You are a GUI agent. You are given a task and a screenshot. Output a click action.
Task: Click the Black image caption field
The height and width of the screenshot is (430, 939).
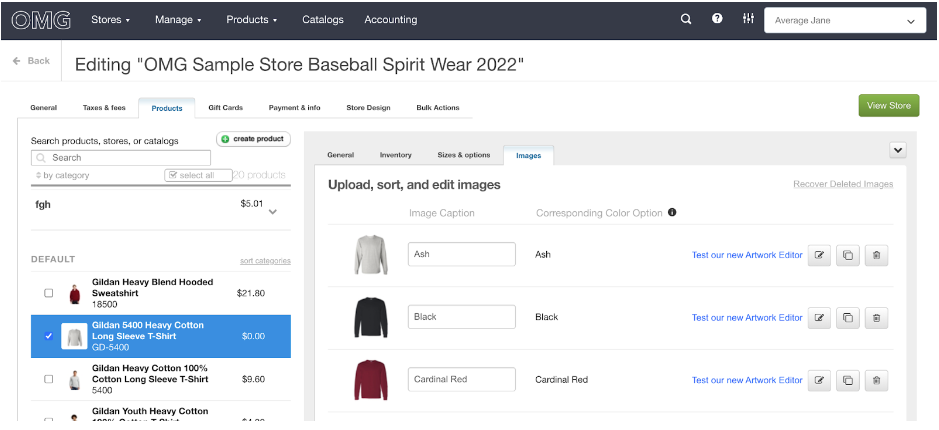click(462, 317)
